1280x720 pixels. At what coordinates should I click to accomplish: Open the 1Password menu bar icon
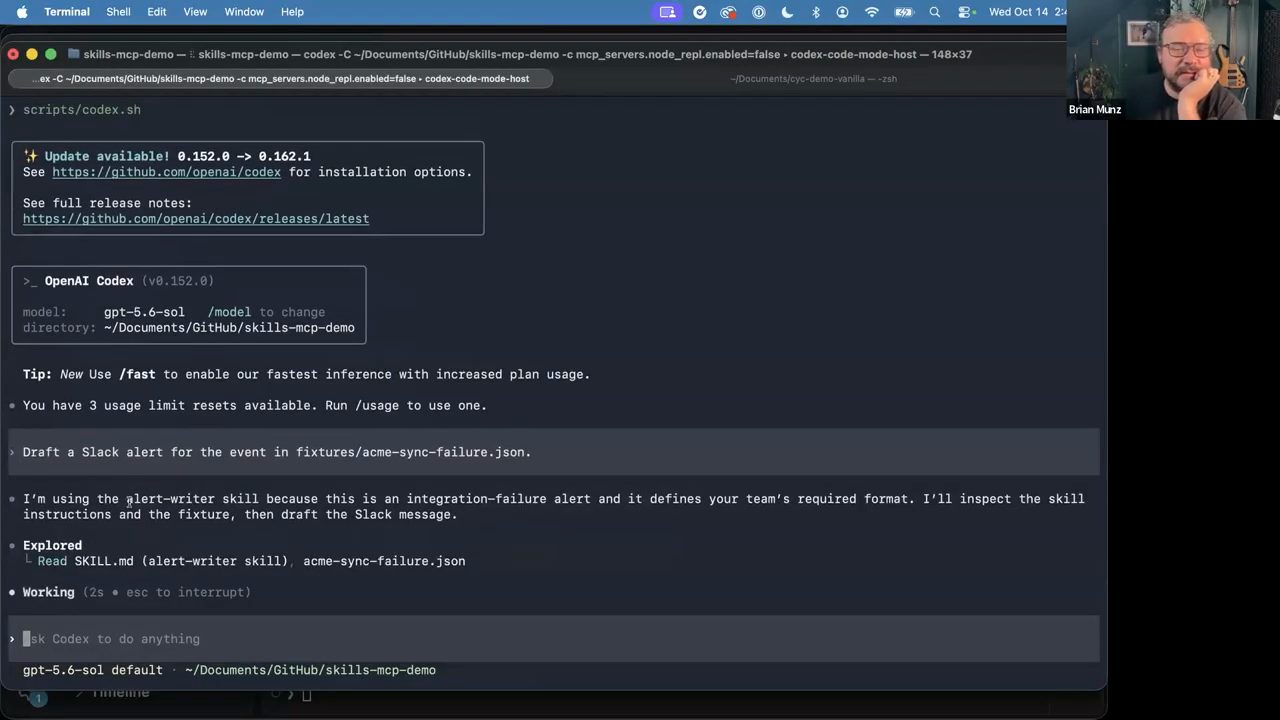[x=759, y=12]
